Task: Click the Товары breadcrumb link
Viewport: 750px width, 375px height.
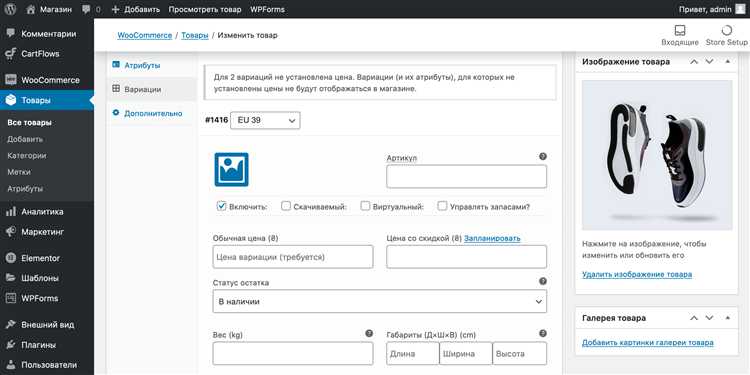Action: coord(195,35)
